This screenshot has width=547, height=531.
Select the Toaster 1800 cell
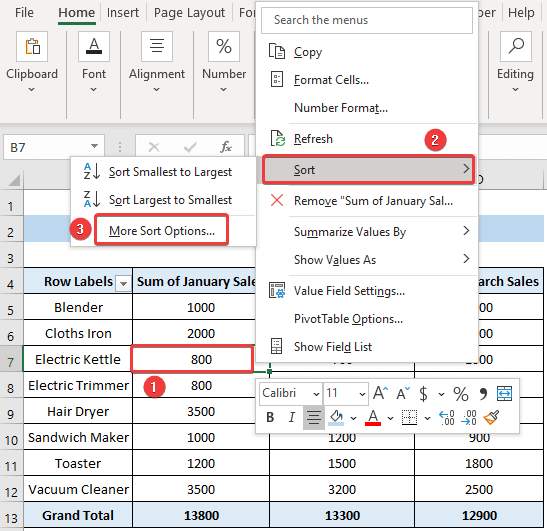(479, 463)
